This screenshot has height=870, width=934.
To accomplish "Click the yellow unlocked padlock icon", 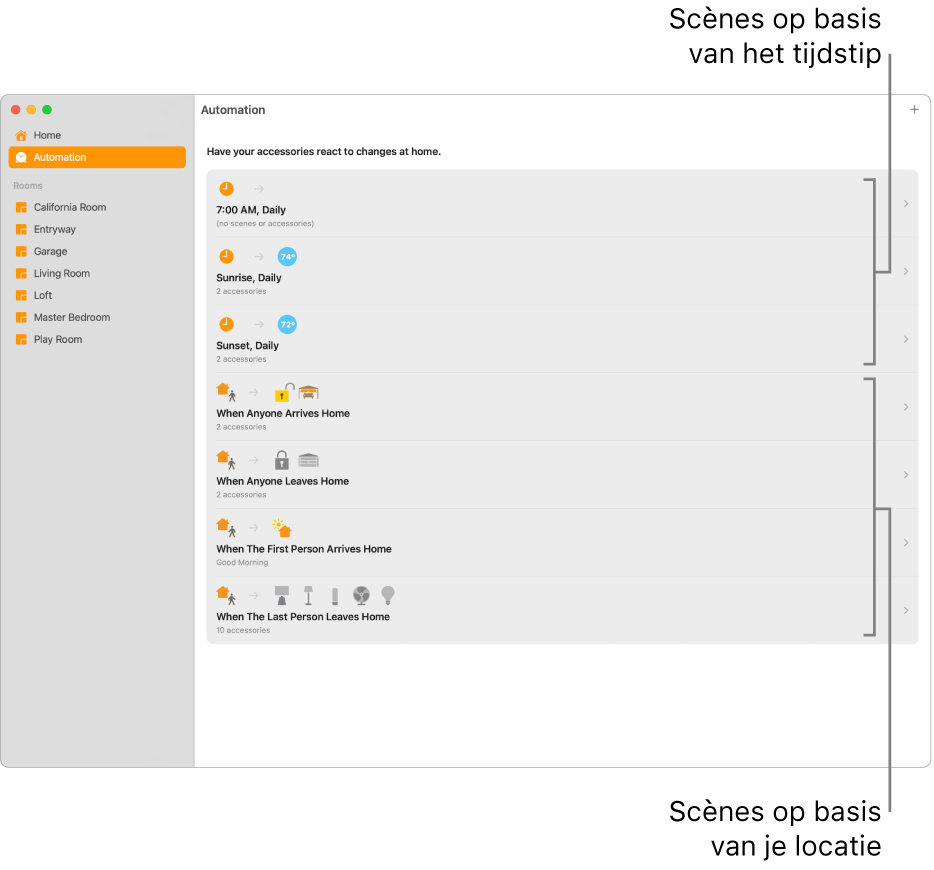I will pos(284,392).
